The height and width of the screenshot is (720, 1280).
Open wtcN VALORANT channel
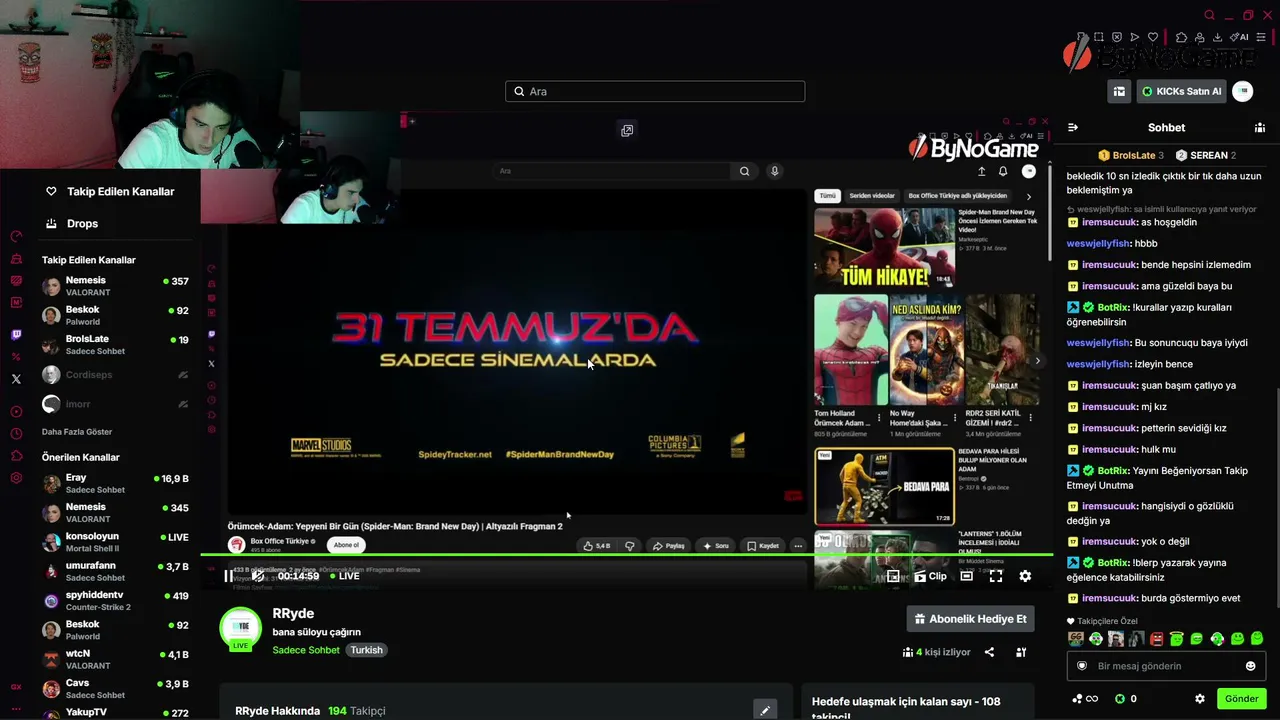coord(115,659)
